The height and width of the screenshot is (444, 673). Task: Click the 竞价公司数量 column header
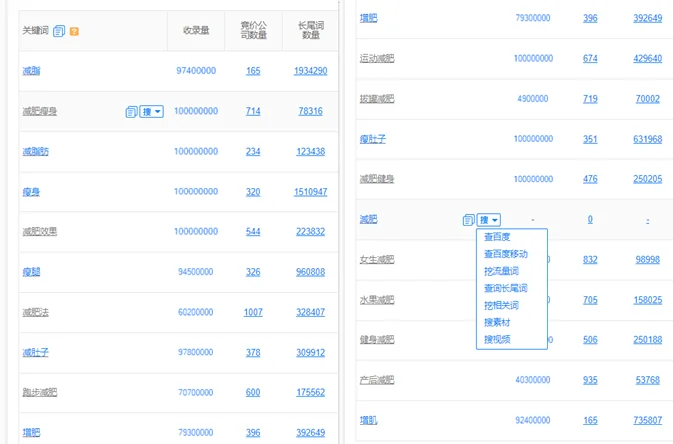253,30
